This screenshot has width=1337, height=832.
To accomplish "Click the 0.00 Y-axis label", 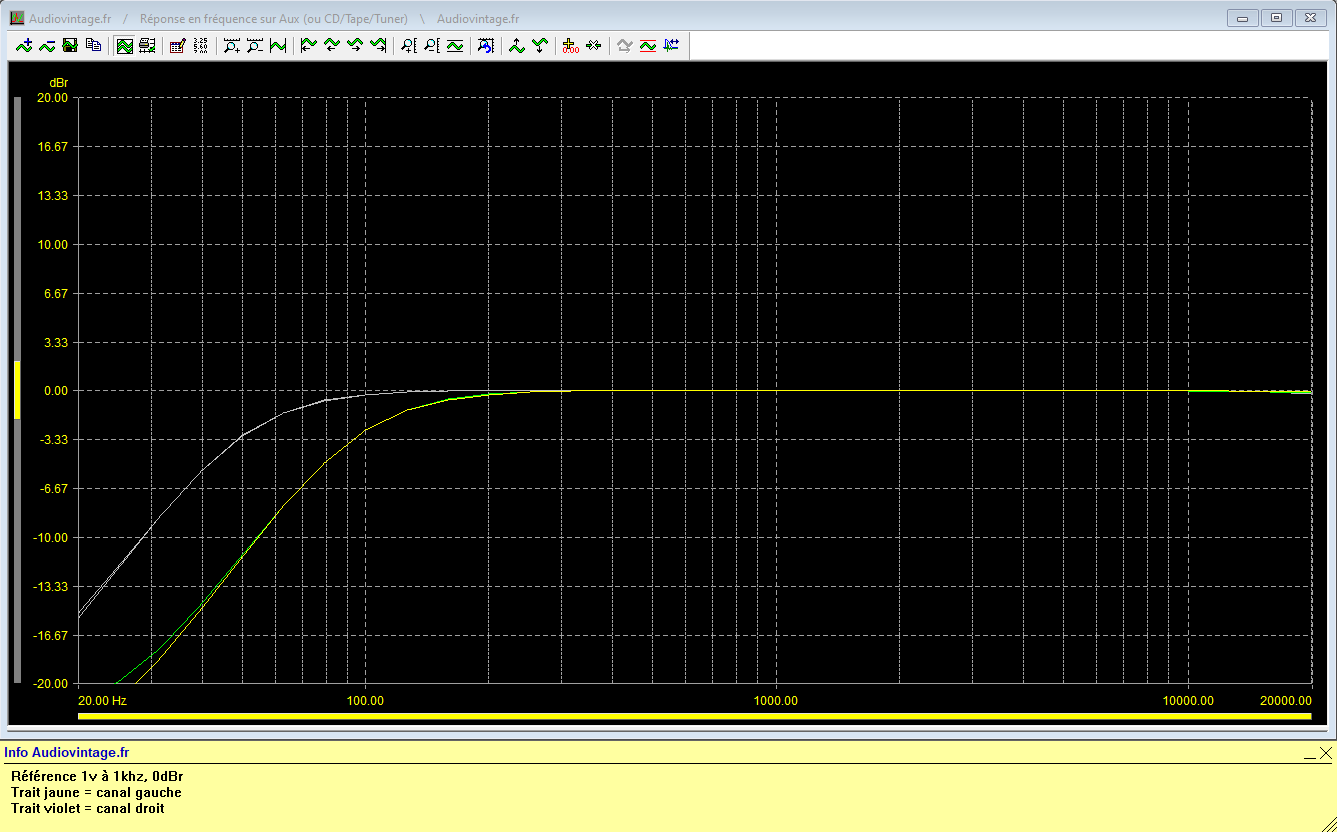I will [x=55, y=391].
